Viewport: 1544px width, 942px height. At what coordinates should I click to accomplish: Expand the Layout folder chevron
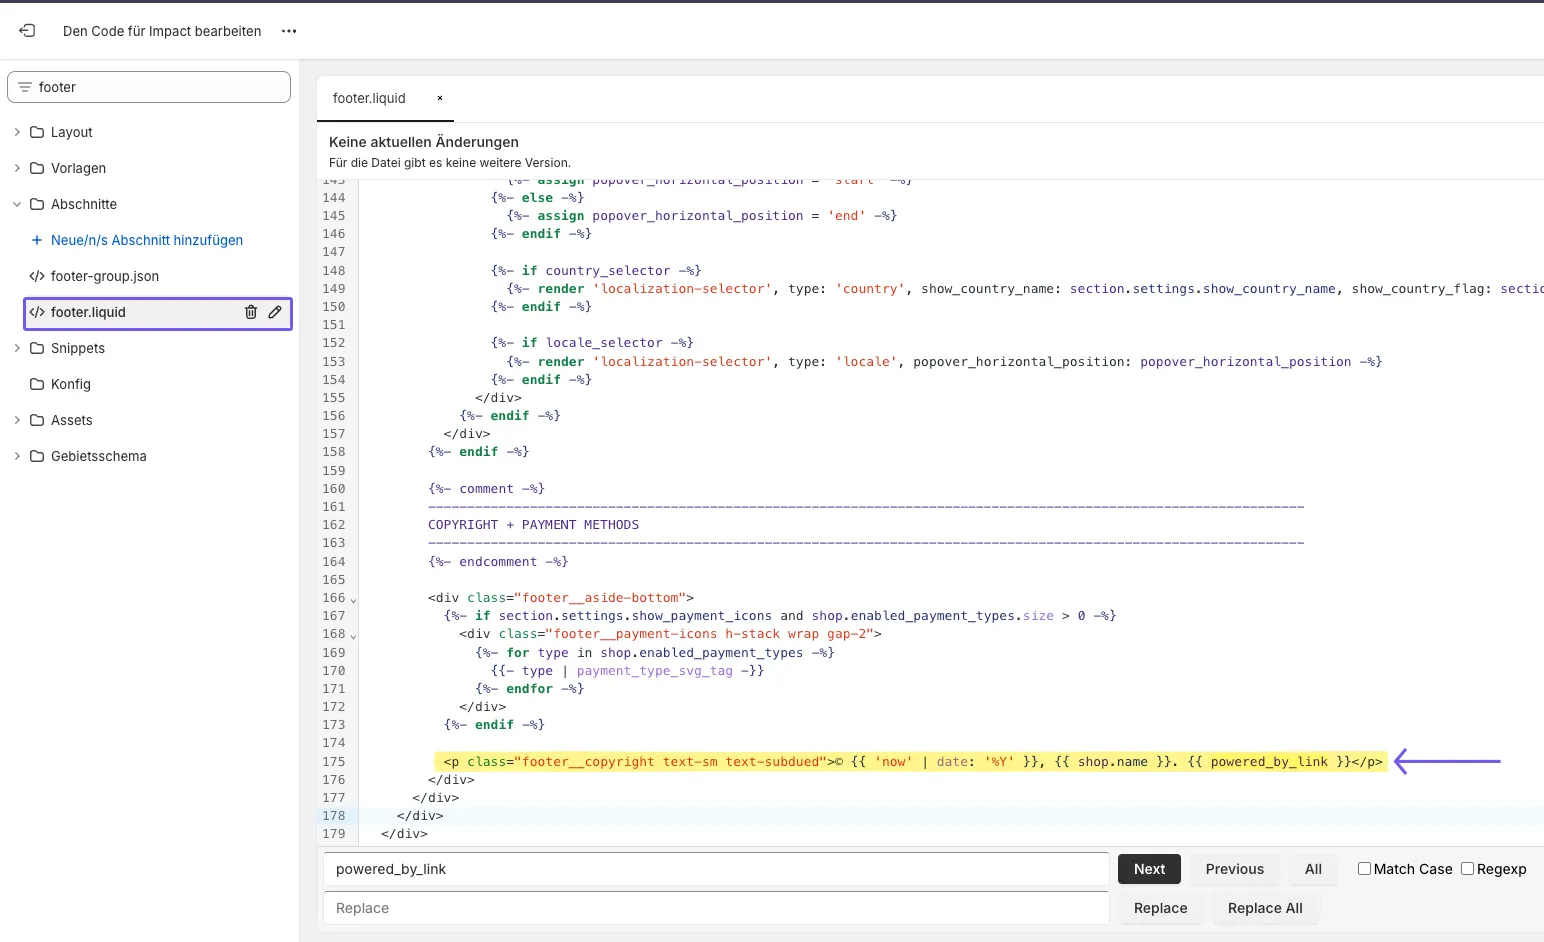(x=17, y=132)
